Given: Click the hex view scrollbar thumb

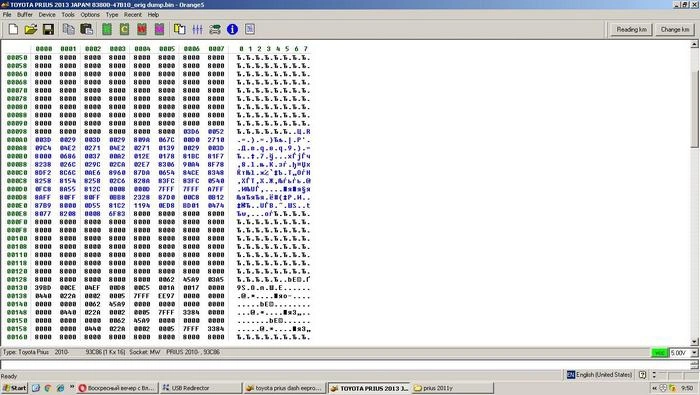Looking at the screenshot, I should (x=694, y=109).
